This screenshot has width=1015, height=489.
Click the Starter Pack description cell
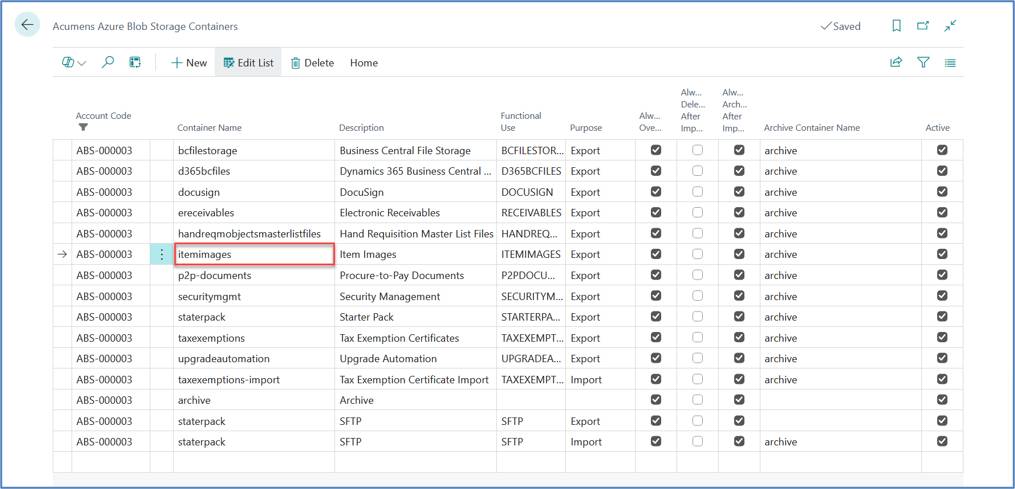(x=416, y=317)
